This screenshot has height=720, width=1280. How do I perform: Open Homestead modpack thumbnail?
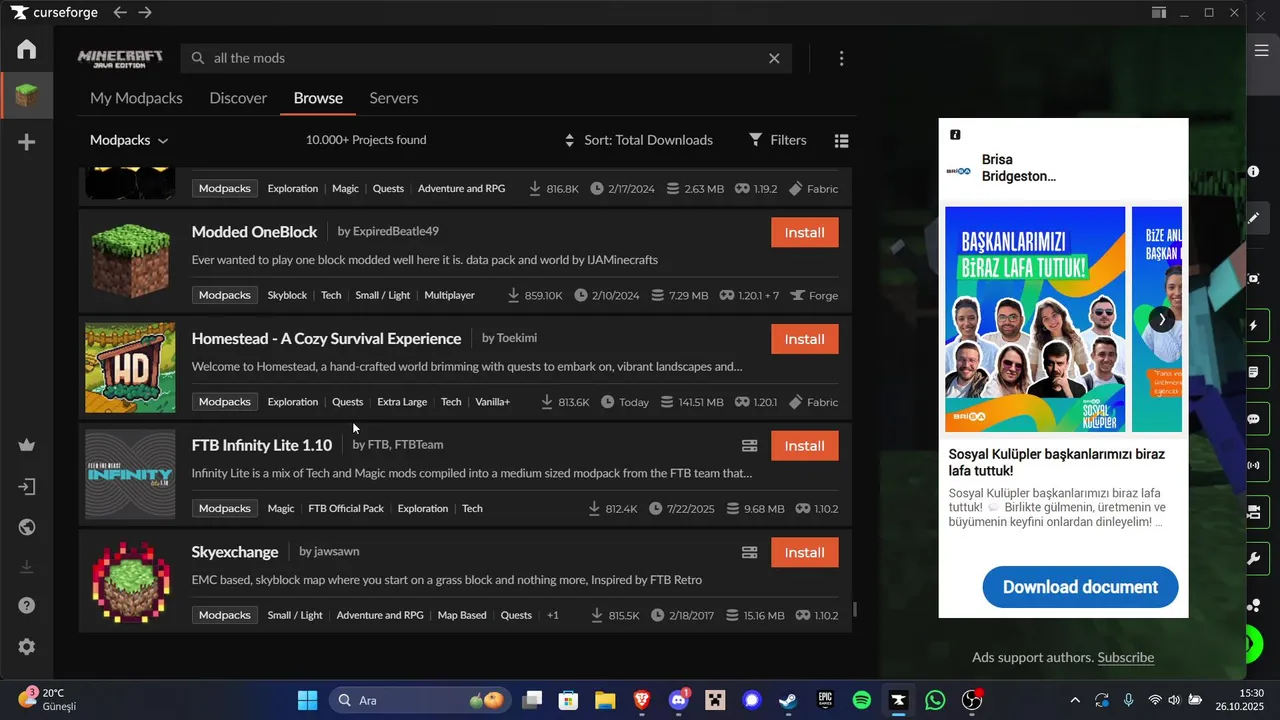130,367
